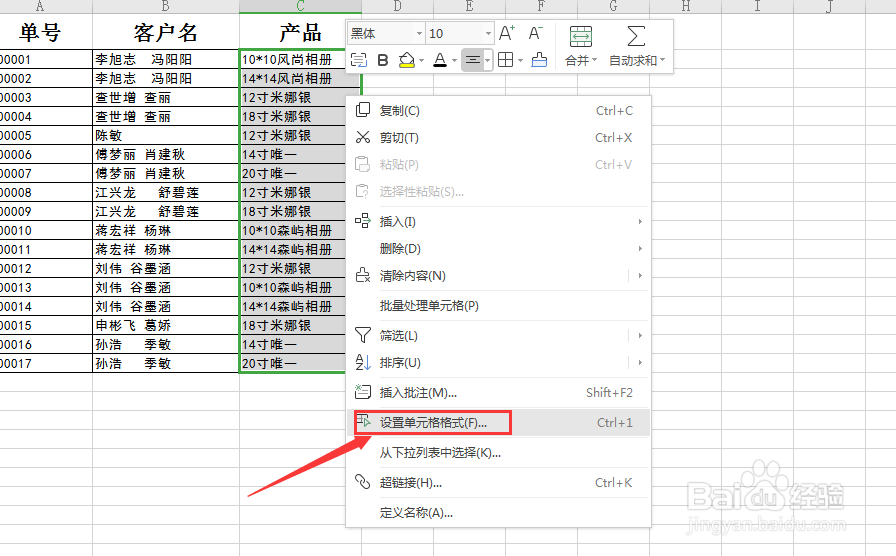Expand the alignment dropdown arrow
896x556 pixels.
[x=487, y=61]
